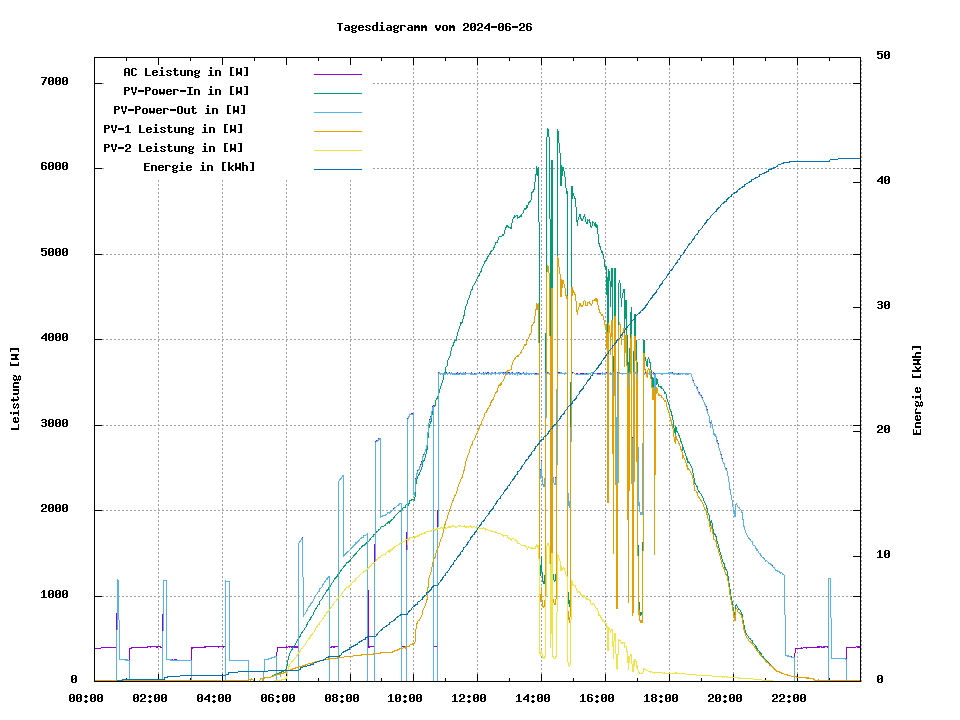Click the left axis title 'Leistung [W]'
The image size is (960, 720).
click(x=16, y=389)
